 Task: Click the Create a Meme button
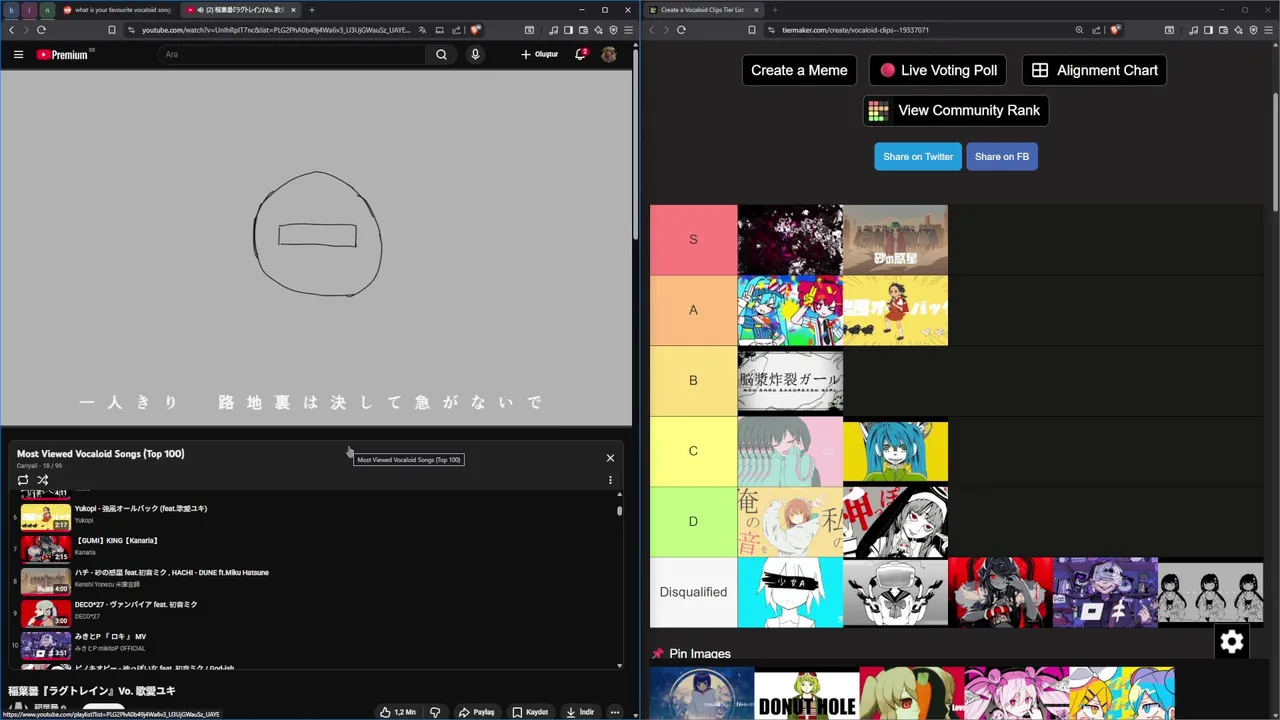click(799, 70)
